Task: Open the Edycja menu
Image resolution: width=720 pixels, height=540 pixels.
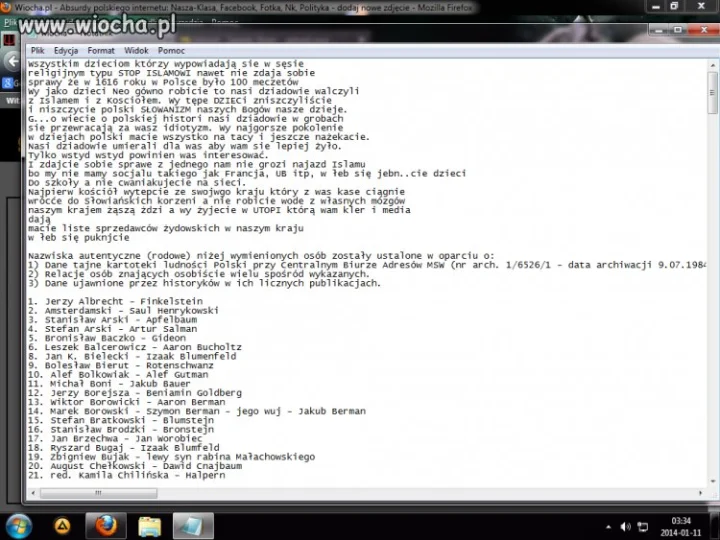Action: click(66, 51)
